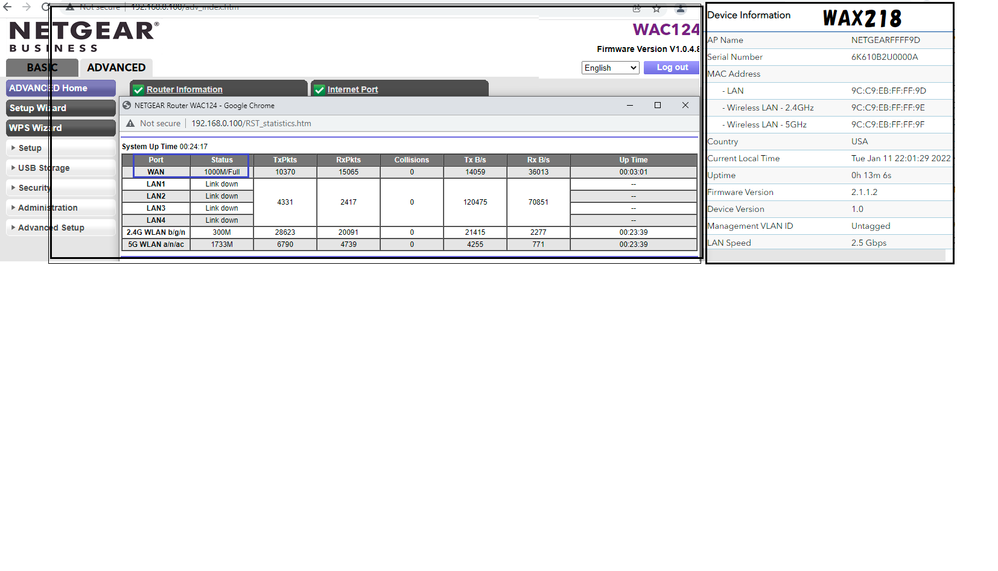Viewport: 998px width, 571px height.
Task: Switch to the ADVANCED tab
Action: click(116, 67)
